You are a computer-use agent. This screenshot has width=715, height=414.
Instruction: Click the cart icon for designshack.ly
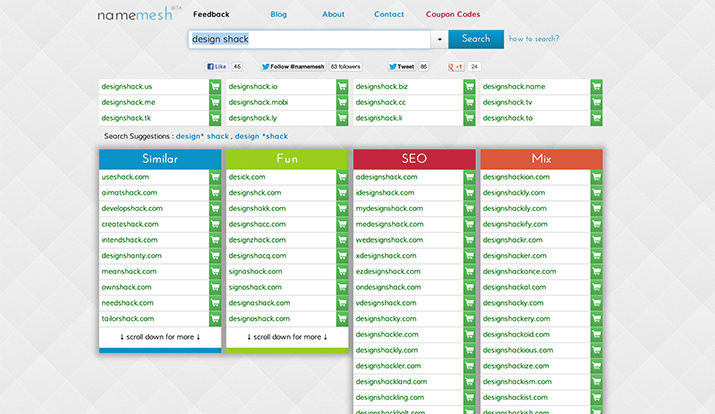[342, 118]
